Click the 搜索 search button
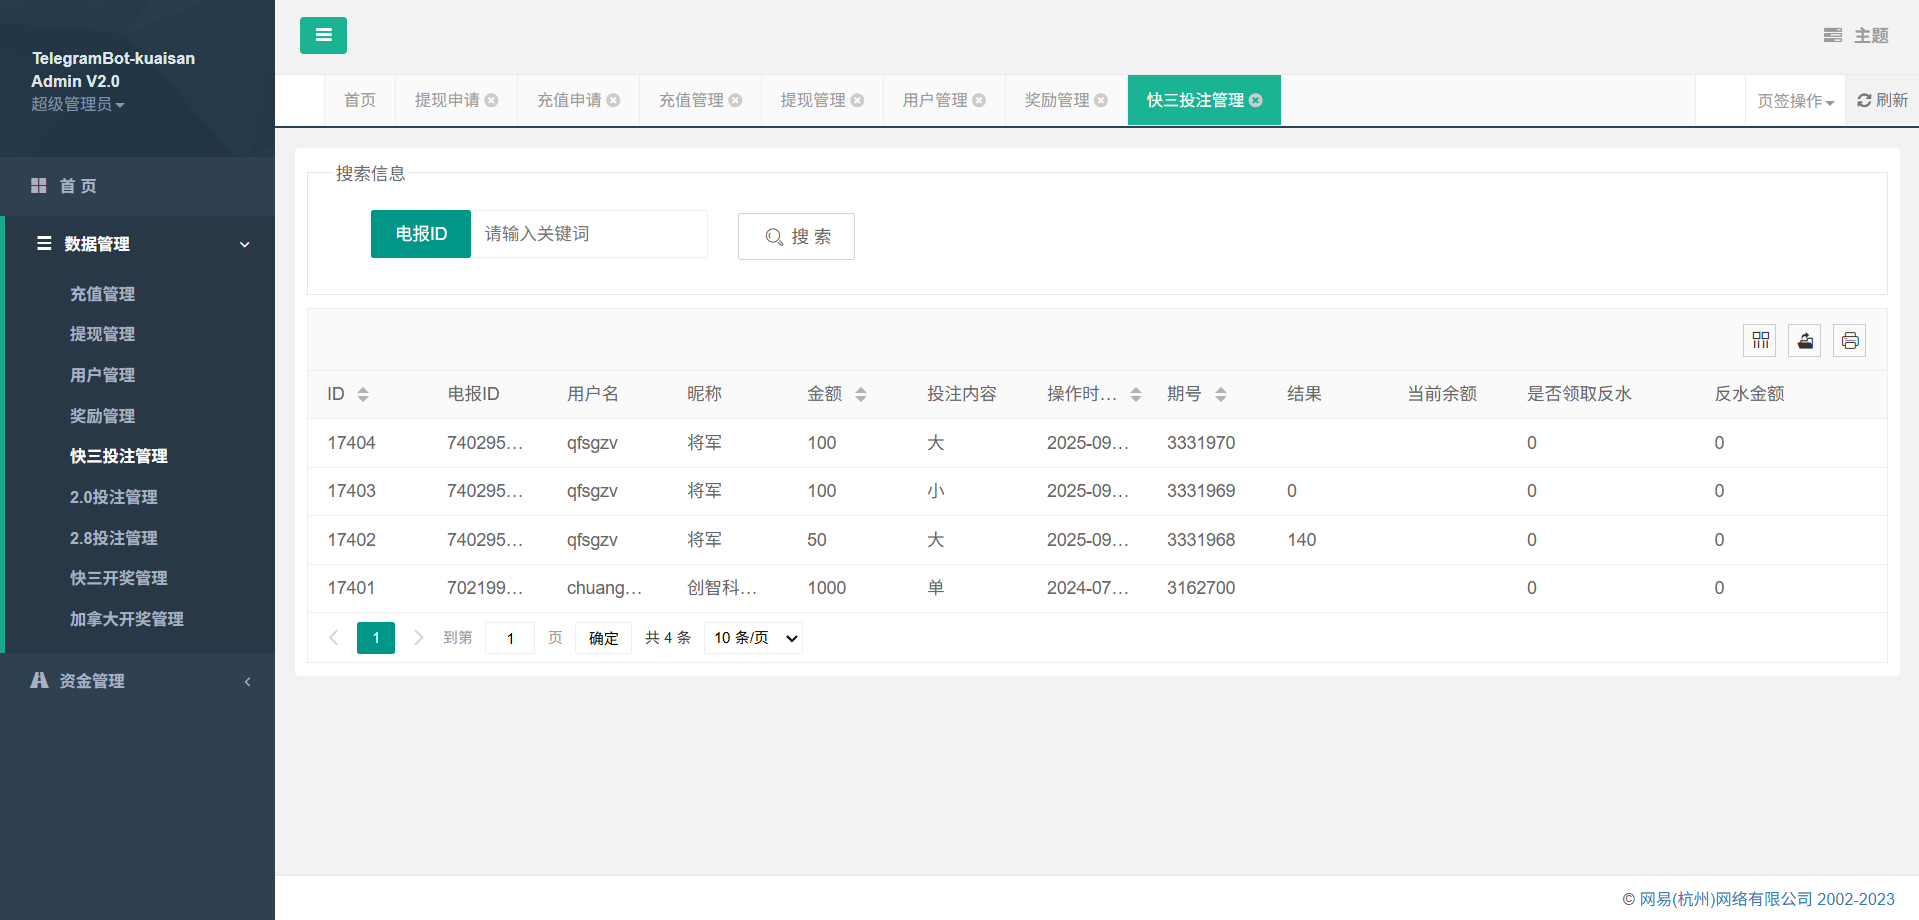Viewport: 1919px width, 920px height. [x=796, y=237]
